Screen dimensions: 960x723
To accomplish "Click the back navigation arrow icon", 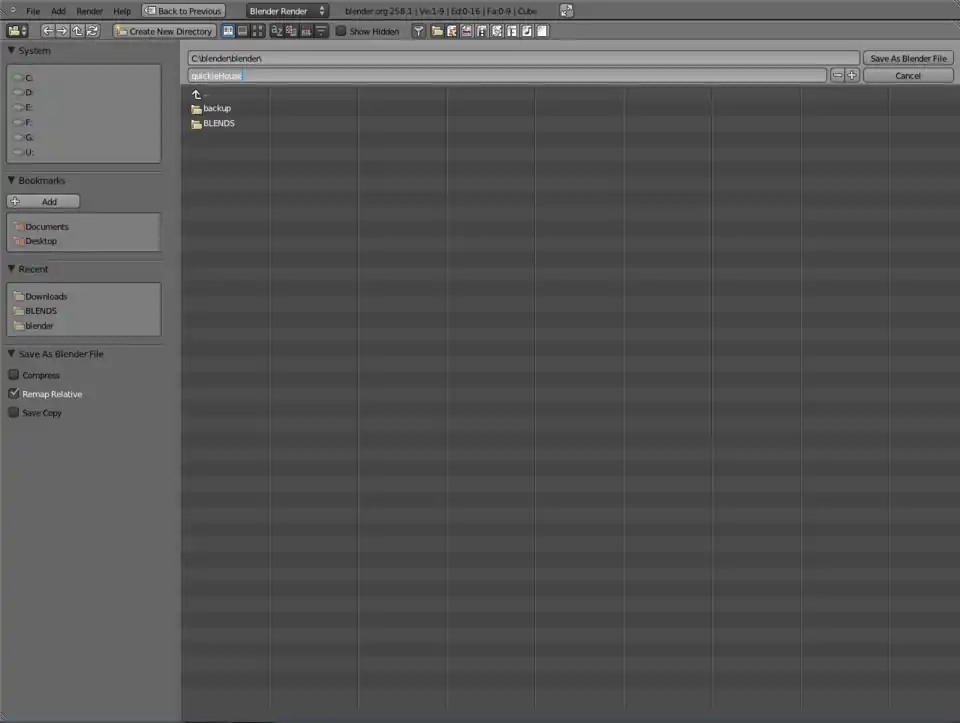I will 47,31.
